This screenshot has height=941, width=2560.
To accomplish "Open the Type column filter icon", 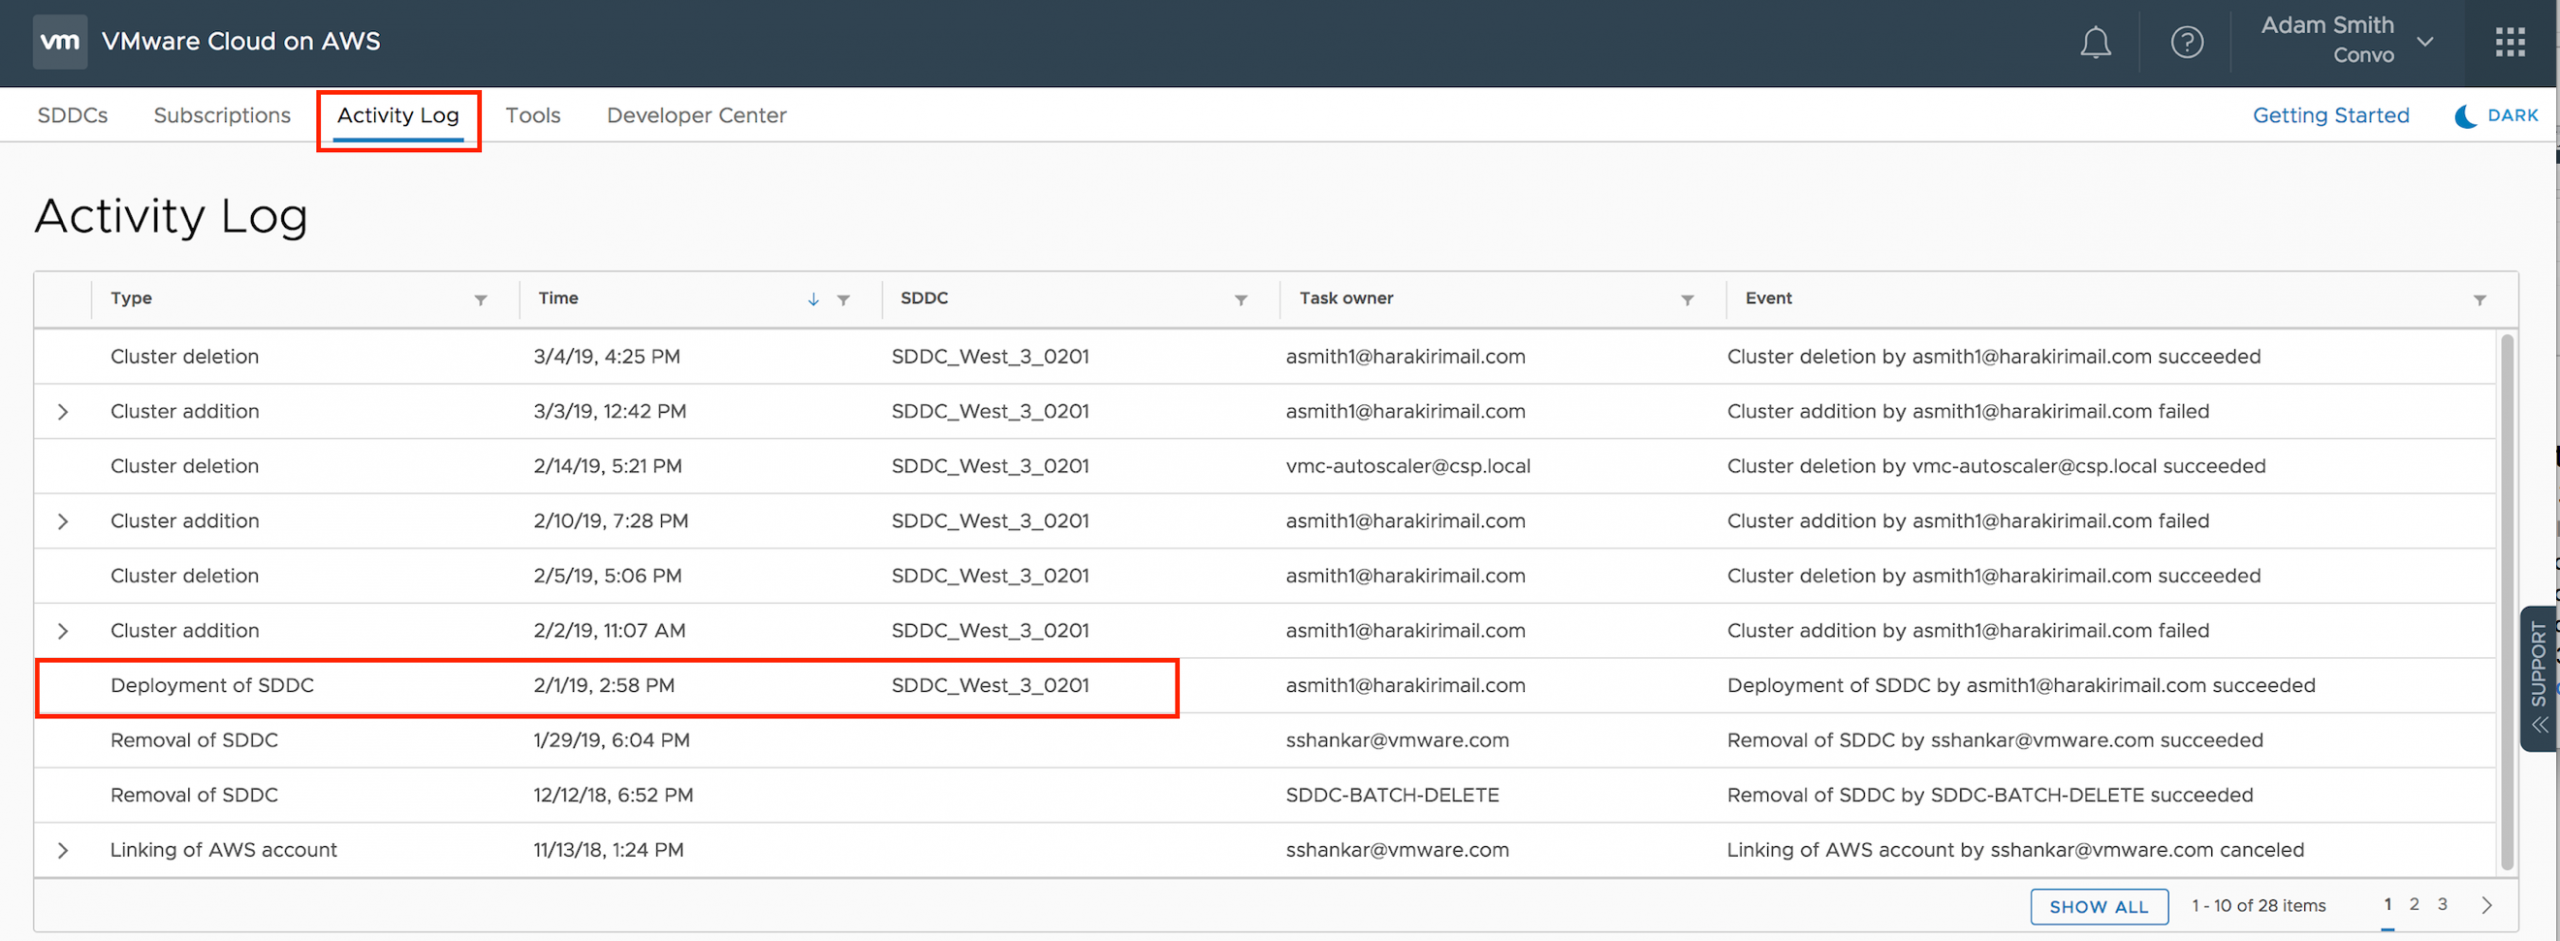I will point(481,300).
